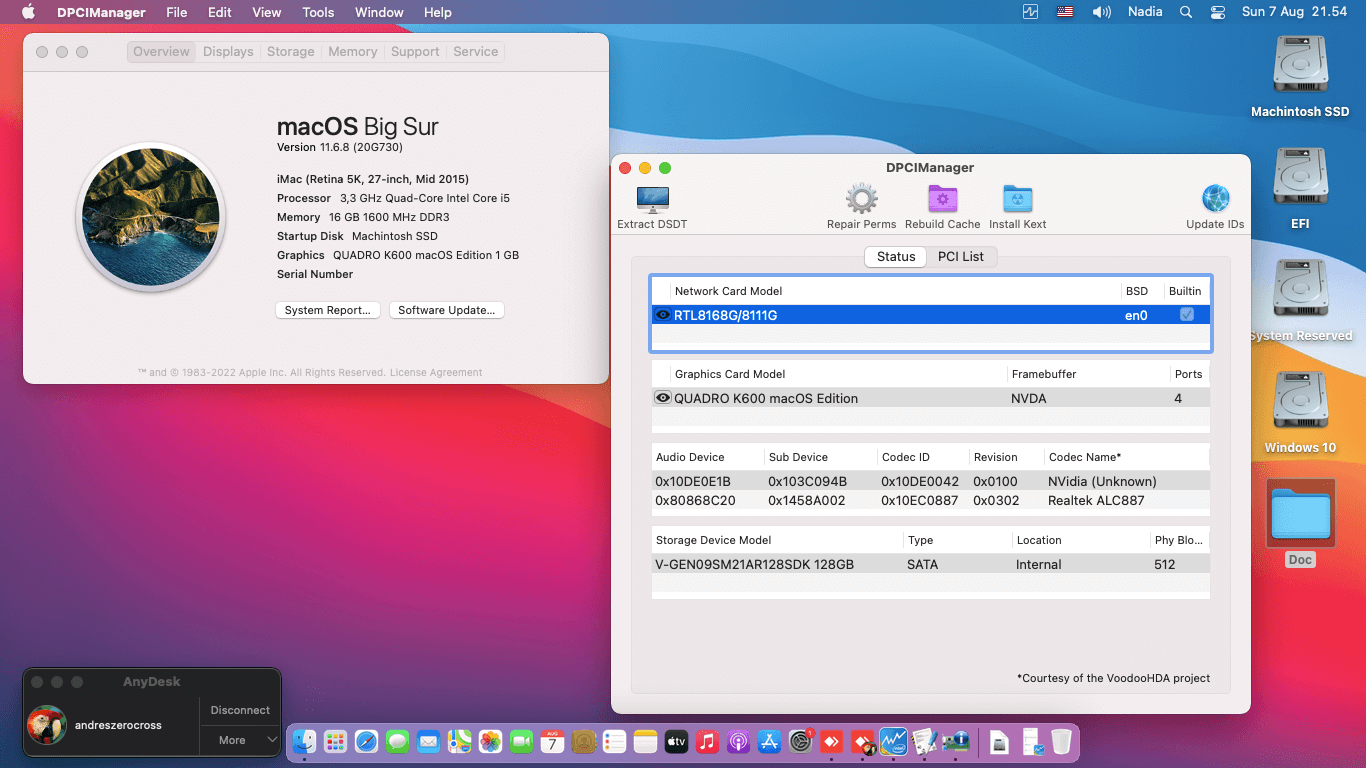Switch to the Memory tab in About window
This screenshot has width=1366, height=768.
[352, 51]
